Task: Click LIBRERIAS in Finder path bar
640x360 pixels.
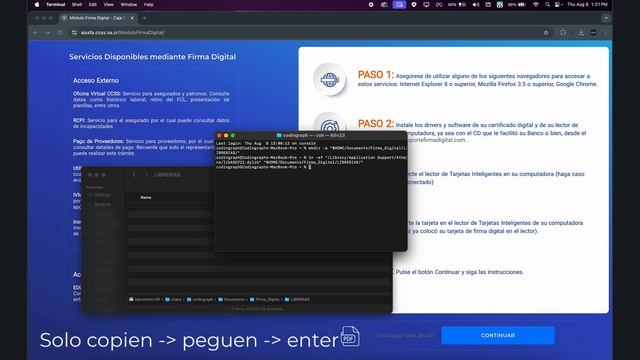Action: point(297,300)
